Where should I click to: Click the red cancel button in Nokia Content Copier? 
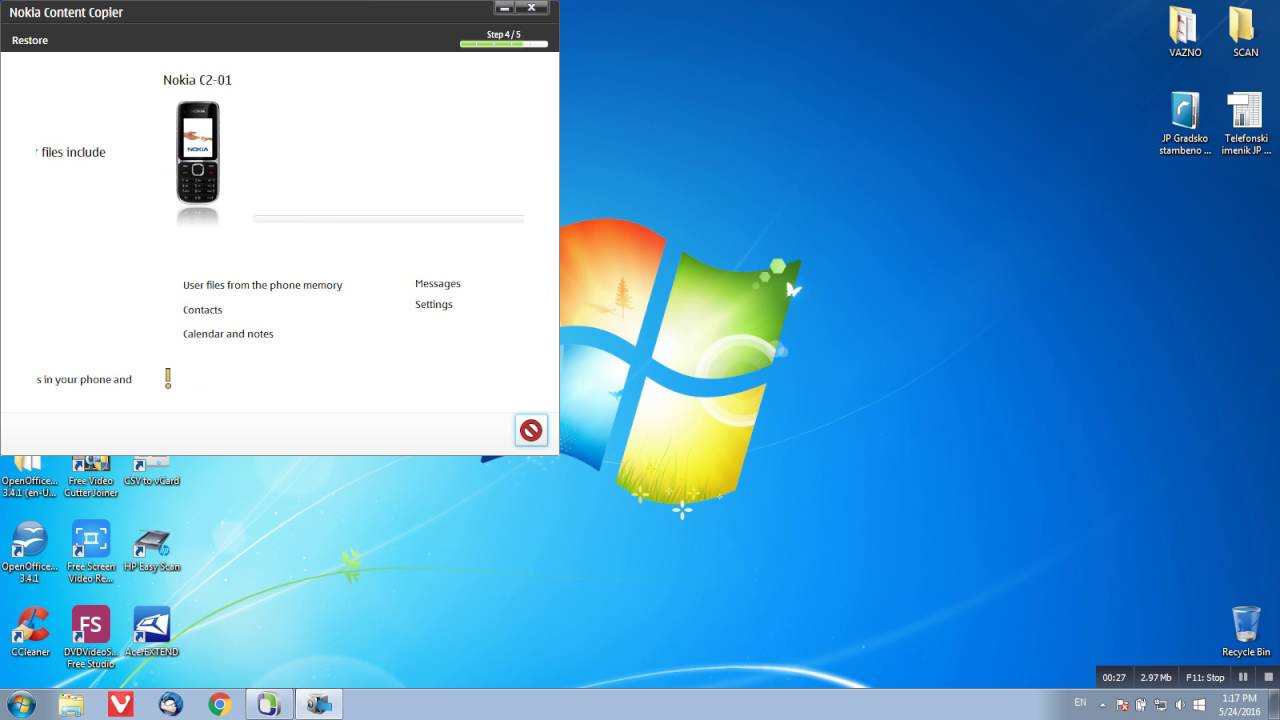coord(531,430)
